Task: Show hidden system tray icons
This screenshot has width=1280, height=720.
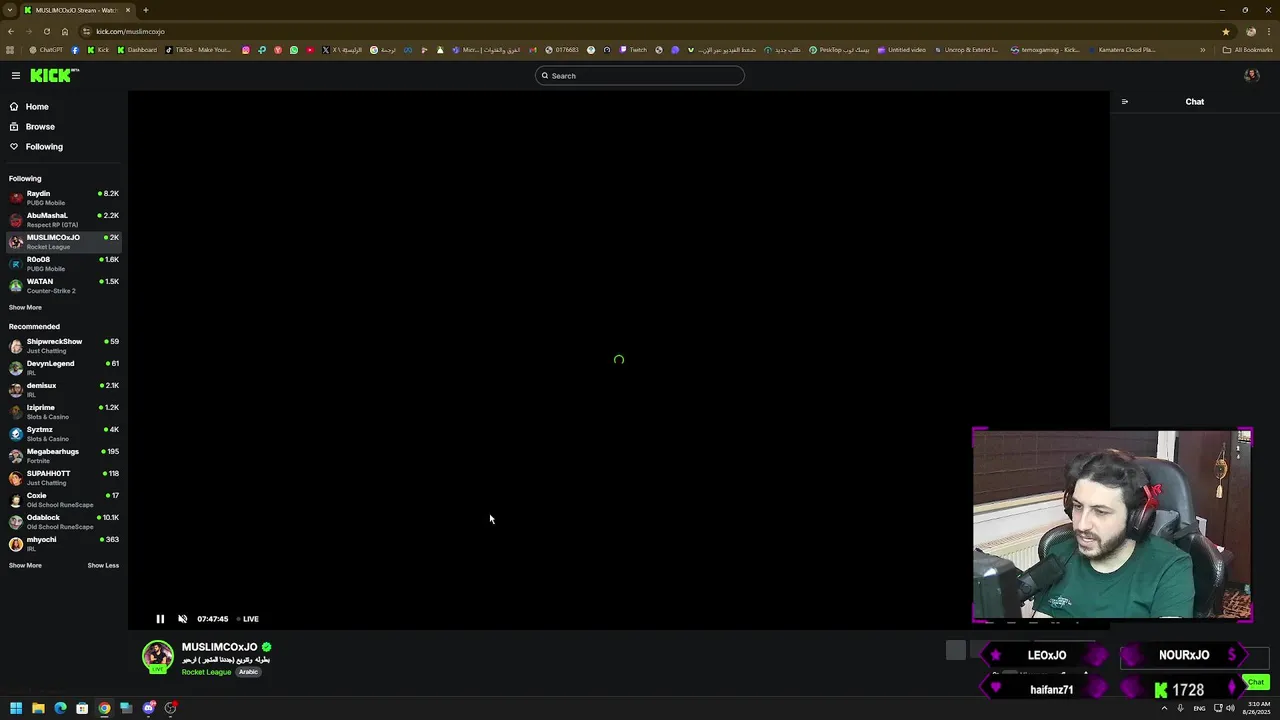Action: click(x=1164, y=708)
